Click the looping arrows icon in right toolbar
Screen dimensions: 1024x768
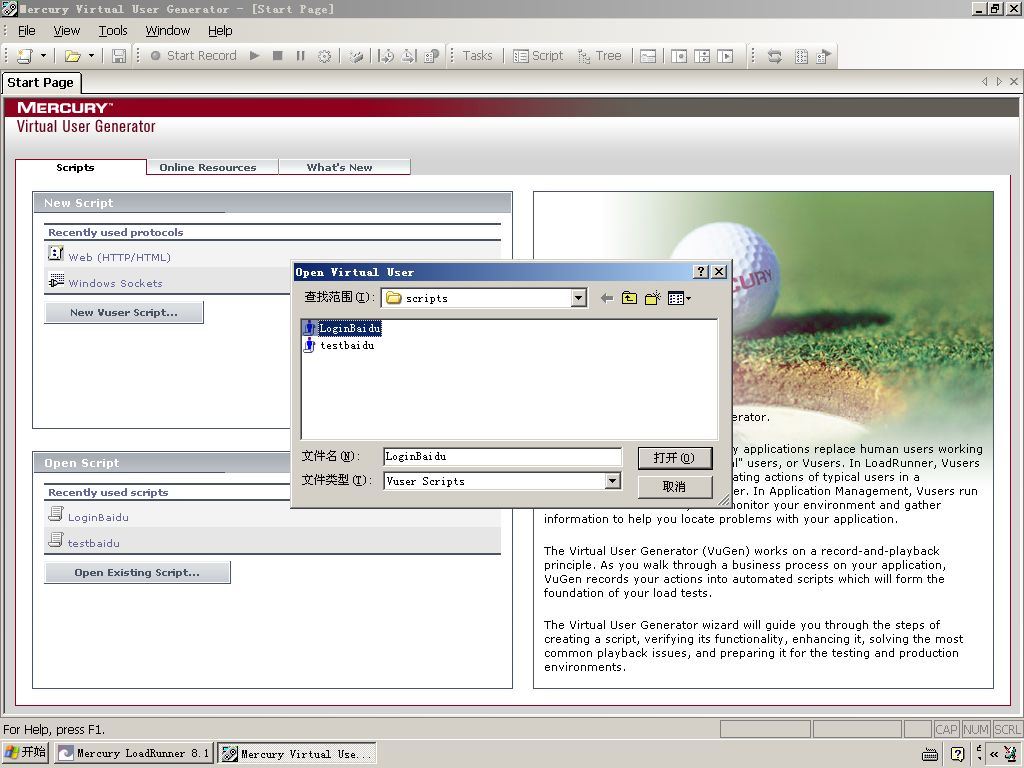pyautogui.click(x=775, y=56)
